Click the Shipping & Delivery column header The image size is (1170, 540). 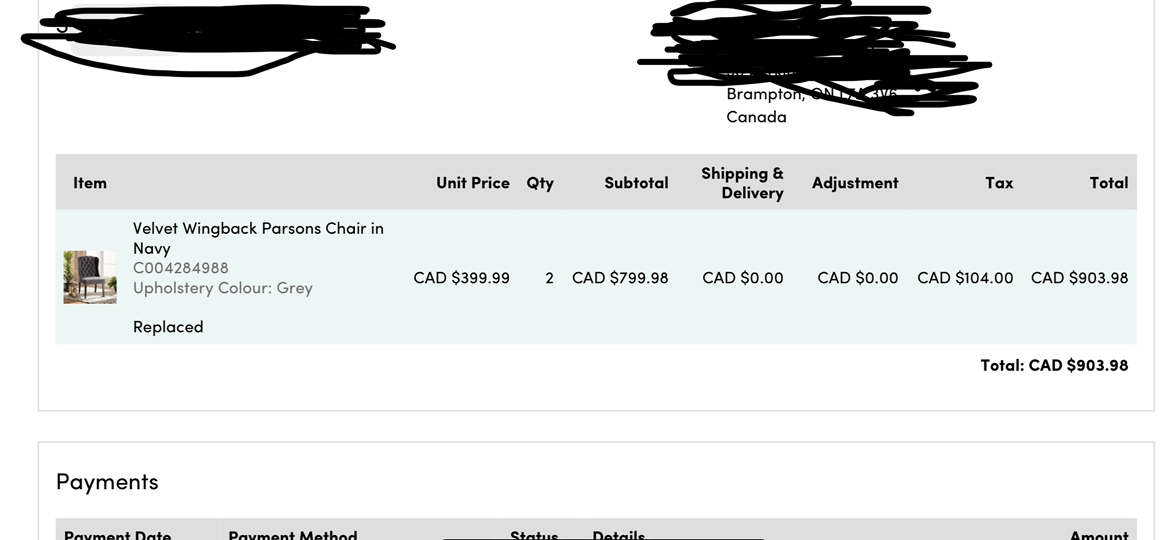[742, 183]
